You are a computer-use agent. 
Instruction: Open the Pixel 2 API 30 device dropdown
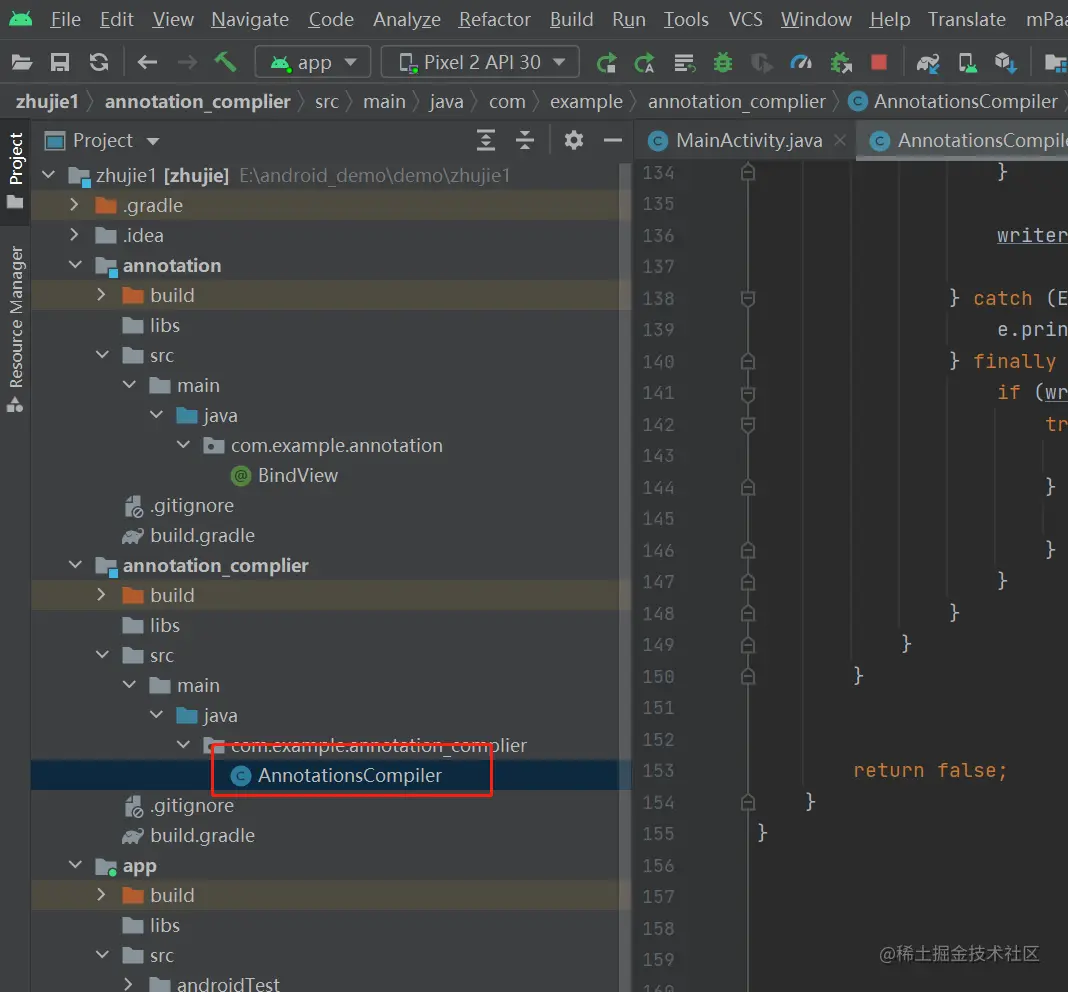[x=480, y=63]
